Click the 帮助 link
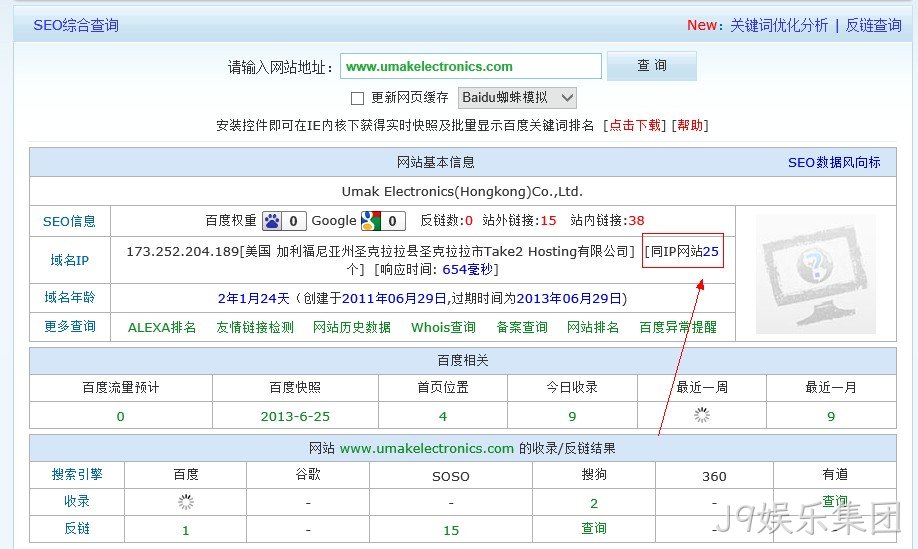The image size is (918, 549). point(690,125)
